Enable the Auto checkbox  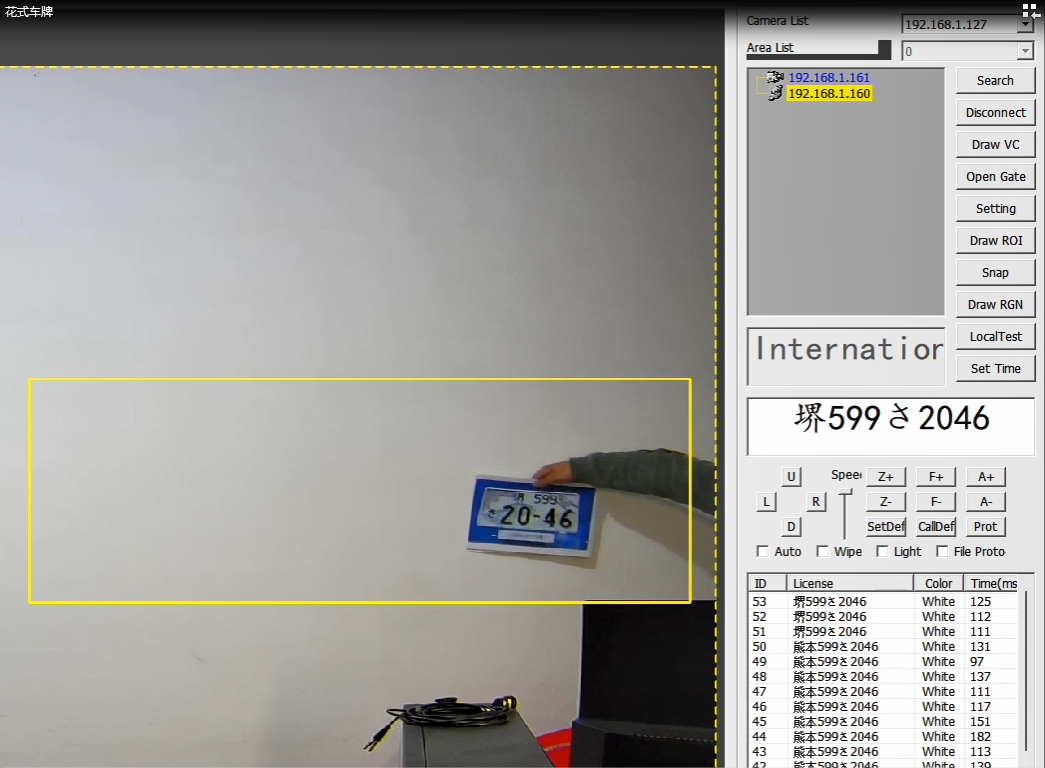pyautogui.click(x=763, y=551)
